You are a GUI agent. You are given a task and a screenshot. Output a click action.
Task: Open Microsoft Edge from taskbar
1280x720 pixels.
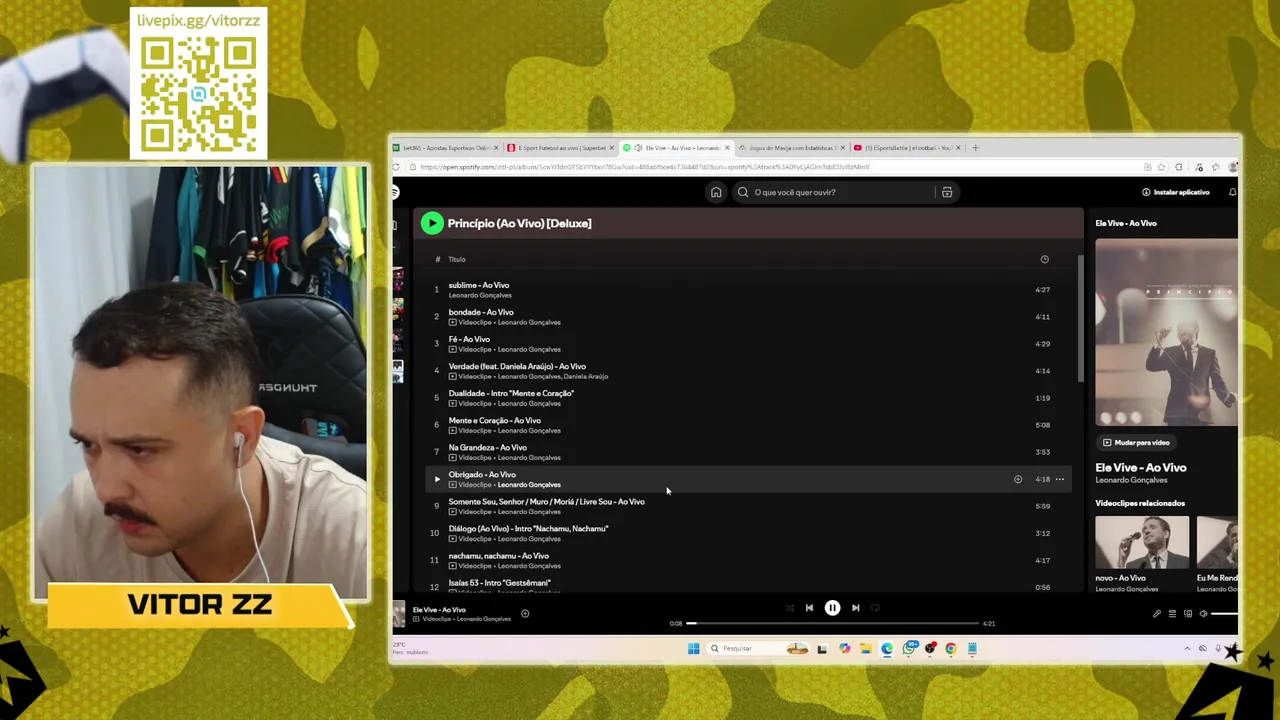(x=886, y=648)
